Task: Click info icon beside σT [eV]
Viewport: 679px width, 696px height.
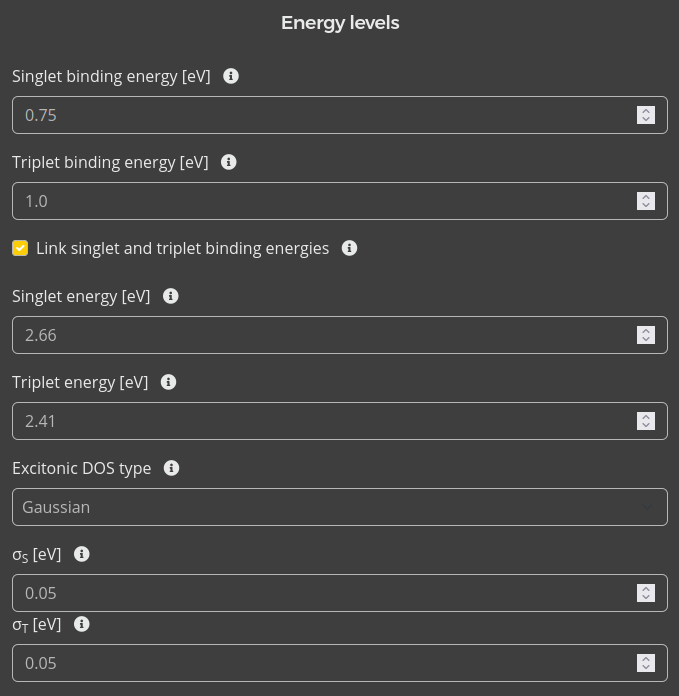Action: pyautogui.click(x=82, y=624)
